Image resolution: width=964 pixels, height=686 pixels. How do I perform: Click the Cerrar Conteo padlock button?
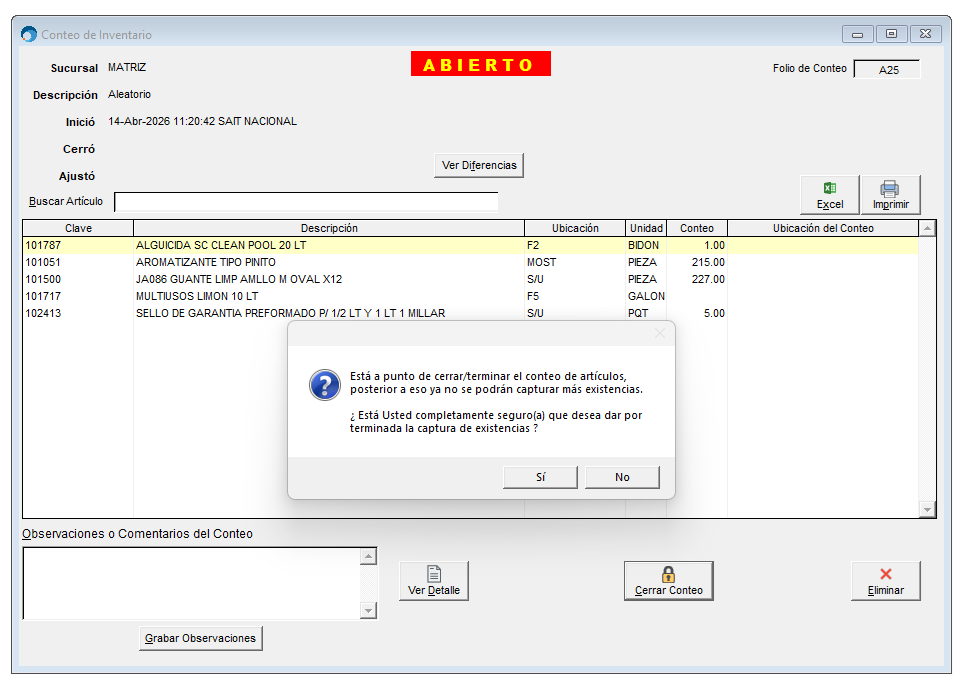(669, 581)
